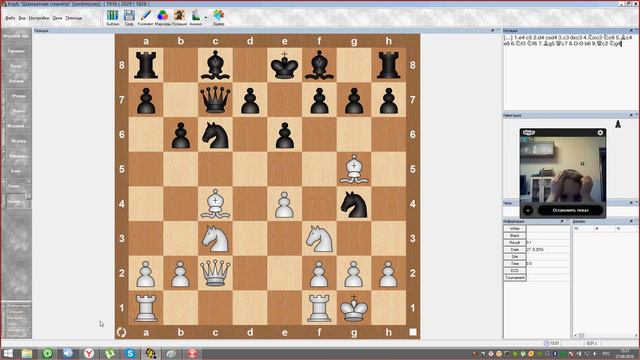This screenshot has width=640, height=360.
Task: Select the black pawn on b6
Action: point(180,135)
